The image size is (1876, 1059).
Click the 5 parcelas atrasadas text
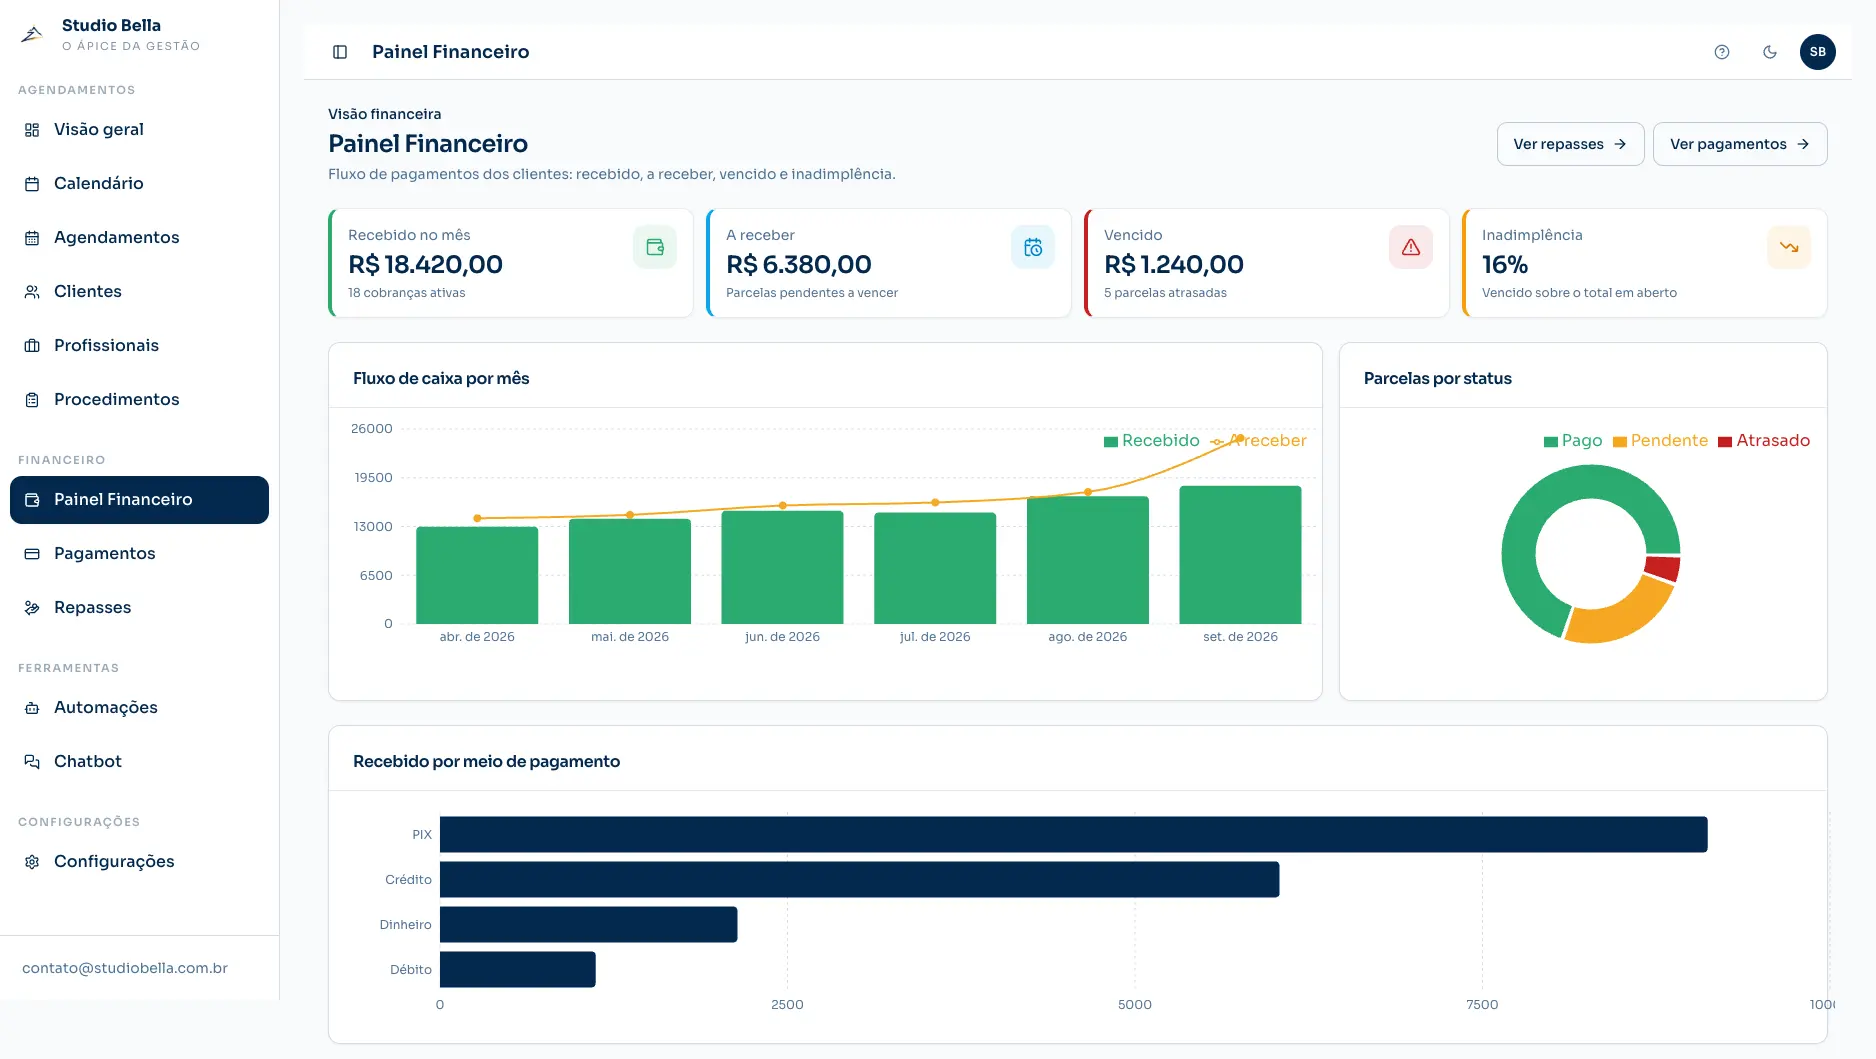coord(1165,293)
